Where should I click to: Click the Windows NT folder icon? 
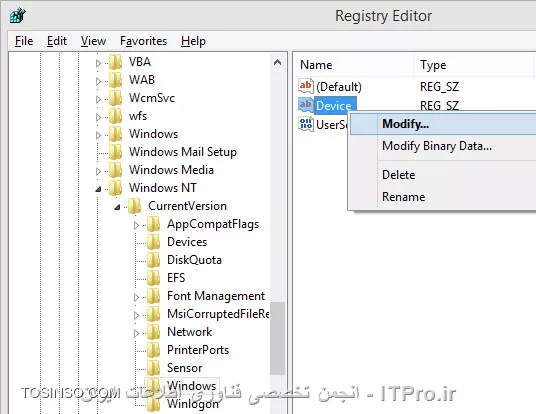(115, 187)
